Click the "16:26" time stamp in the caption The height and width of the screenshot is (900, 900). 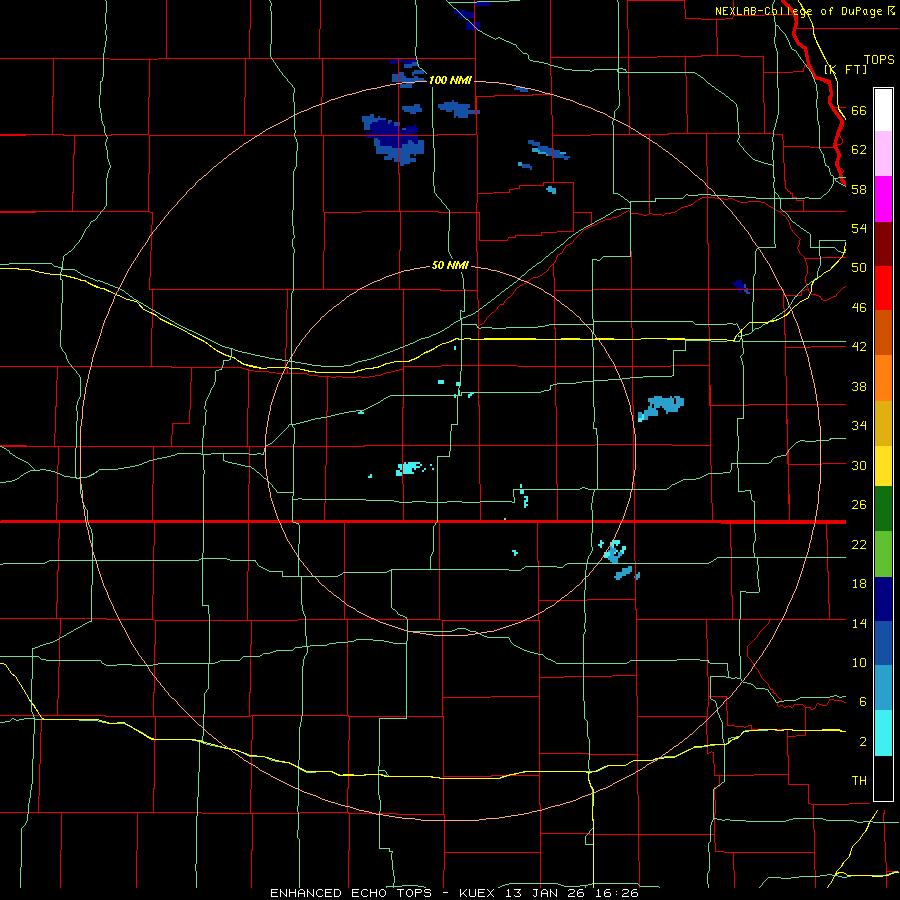(616, 893)
